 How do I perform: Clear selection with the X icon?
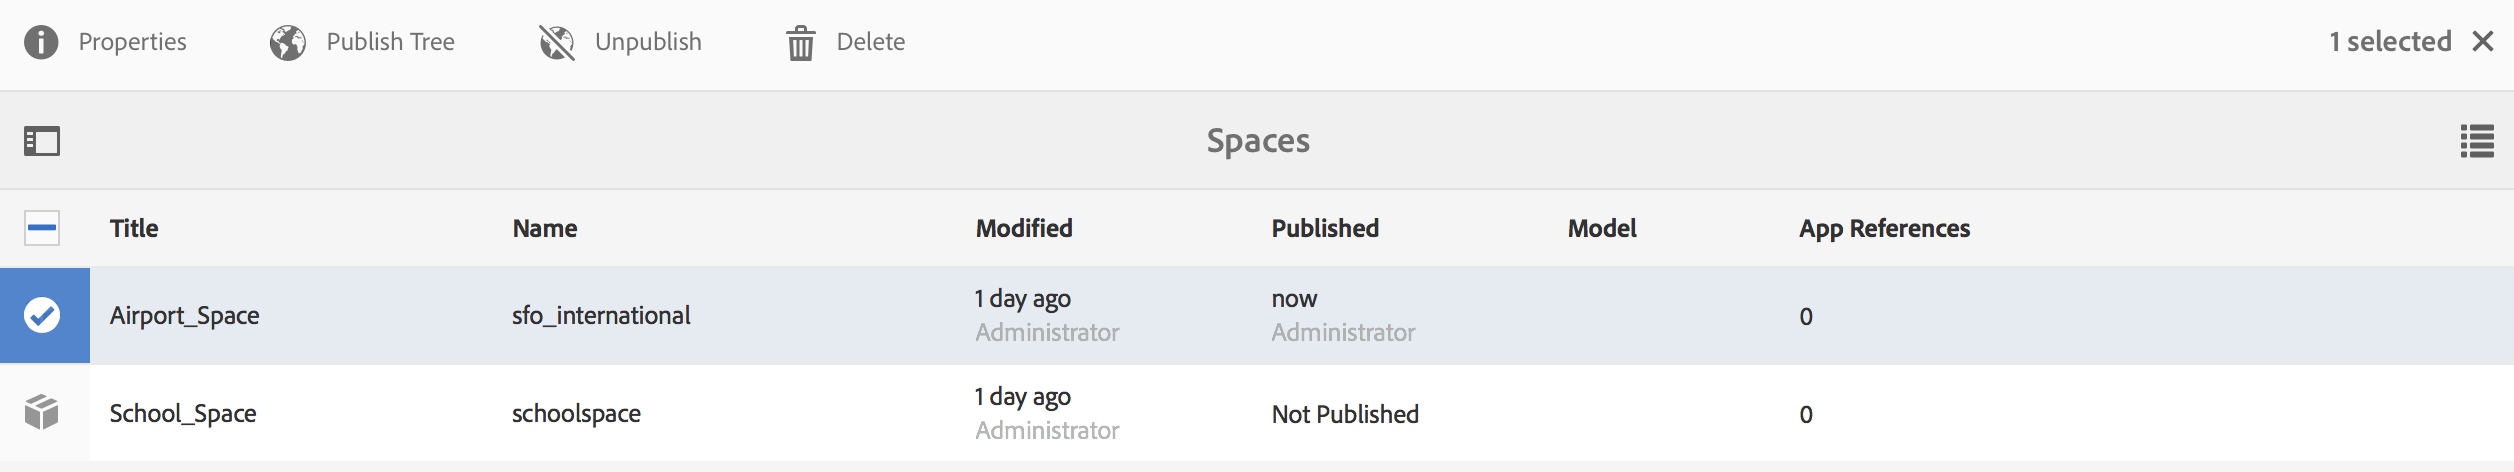(x=2482, y=41)
